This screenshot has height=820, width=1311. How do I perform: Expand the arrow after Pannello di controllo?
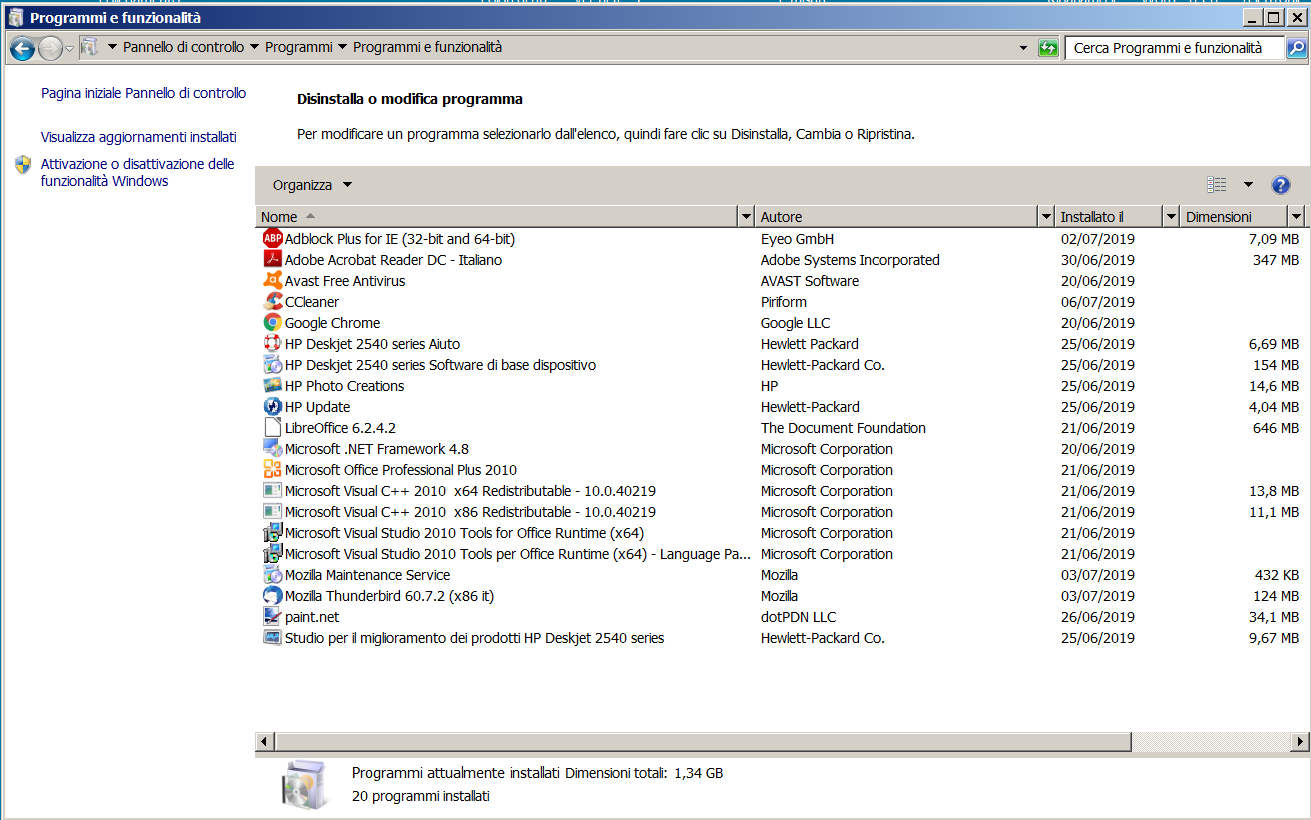pos(254,47)
